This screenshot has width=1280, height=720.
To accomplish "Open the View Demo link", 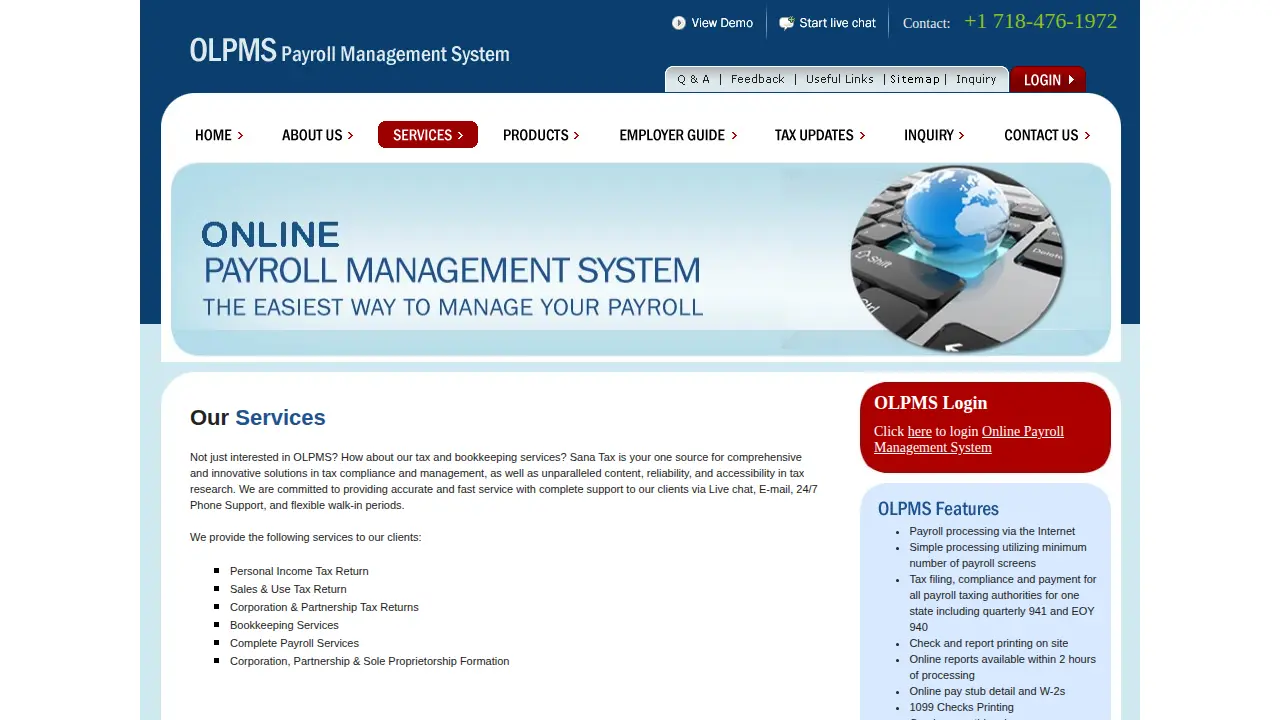I will point(722,23).
